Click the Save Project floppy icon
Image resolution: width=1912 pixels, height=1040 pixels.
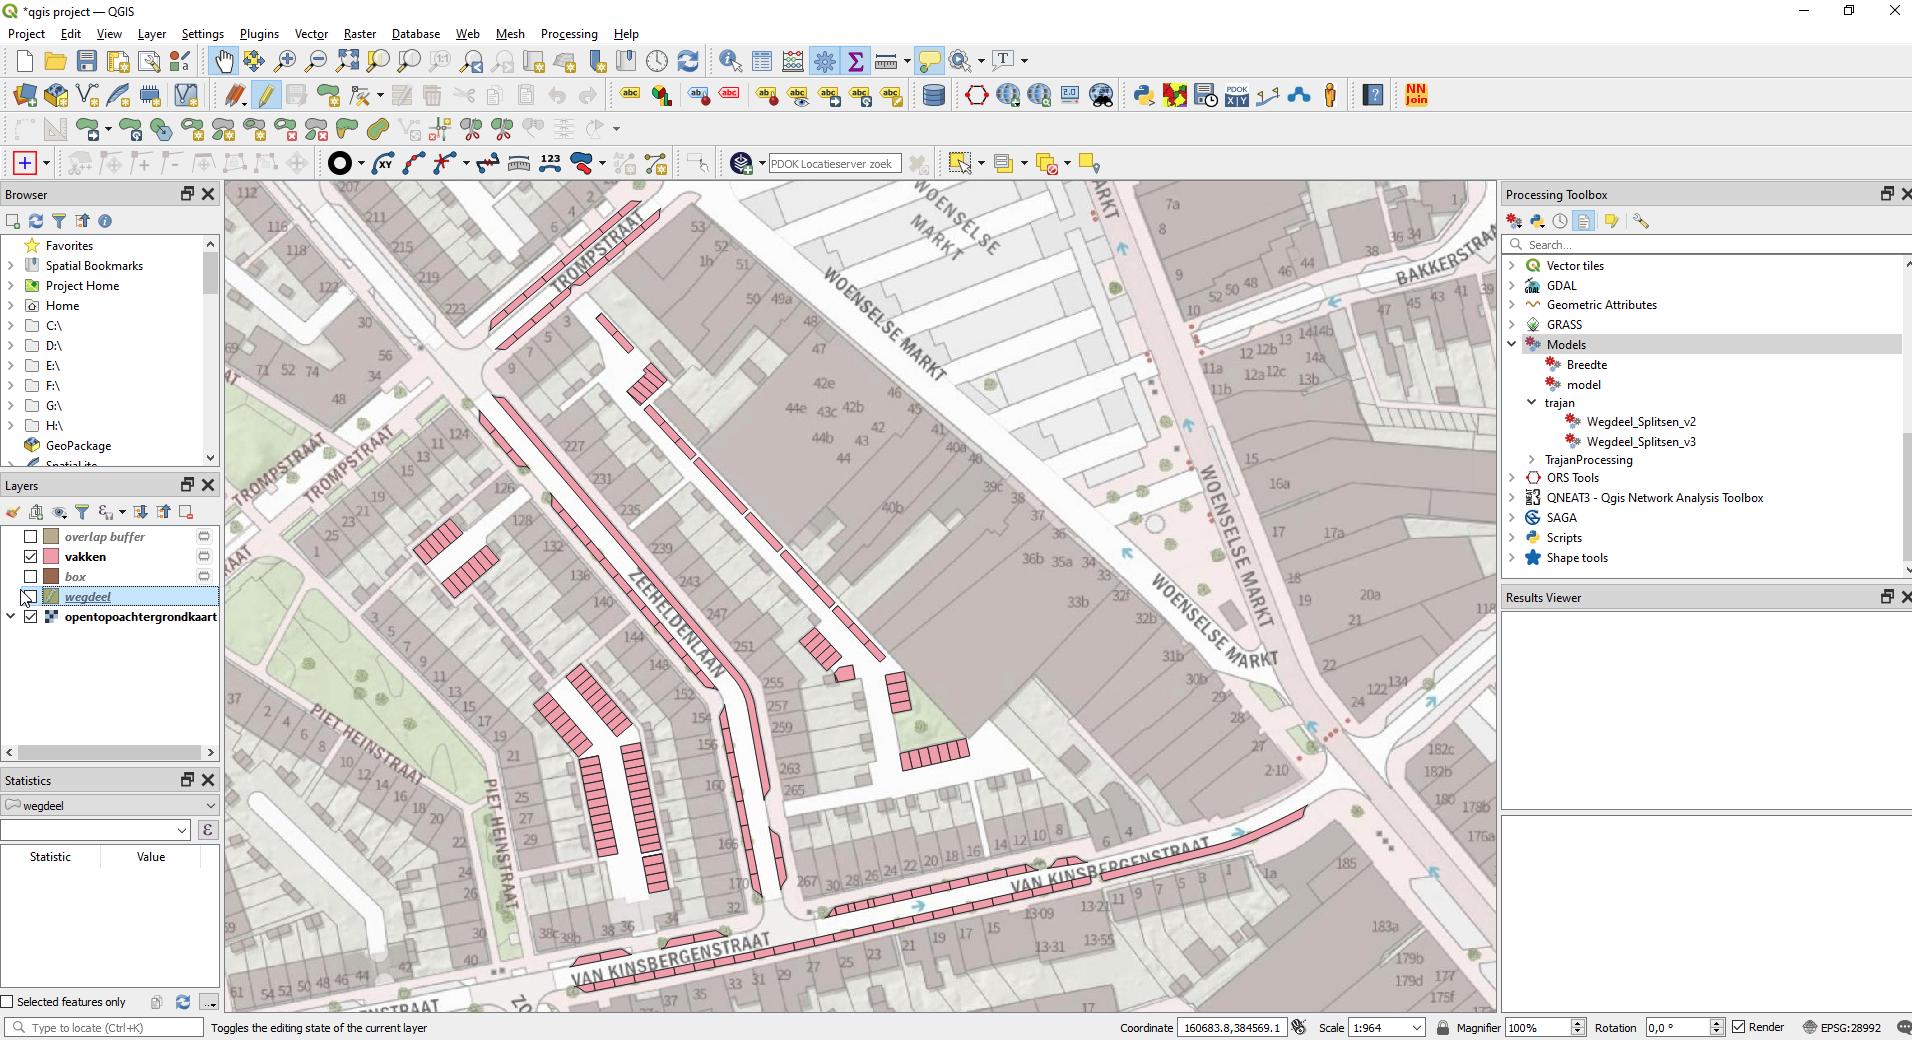tap(87, 62)
